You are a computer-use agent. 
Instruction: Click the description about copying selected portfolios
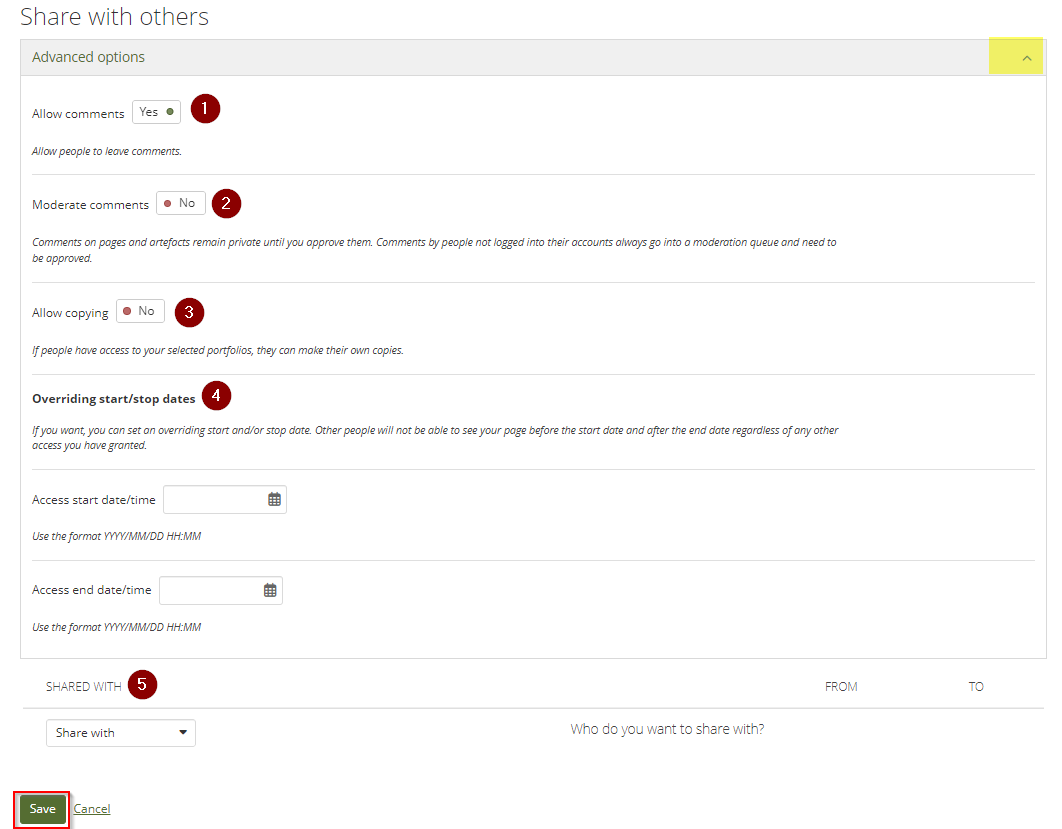217,350
